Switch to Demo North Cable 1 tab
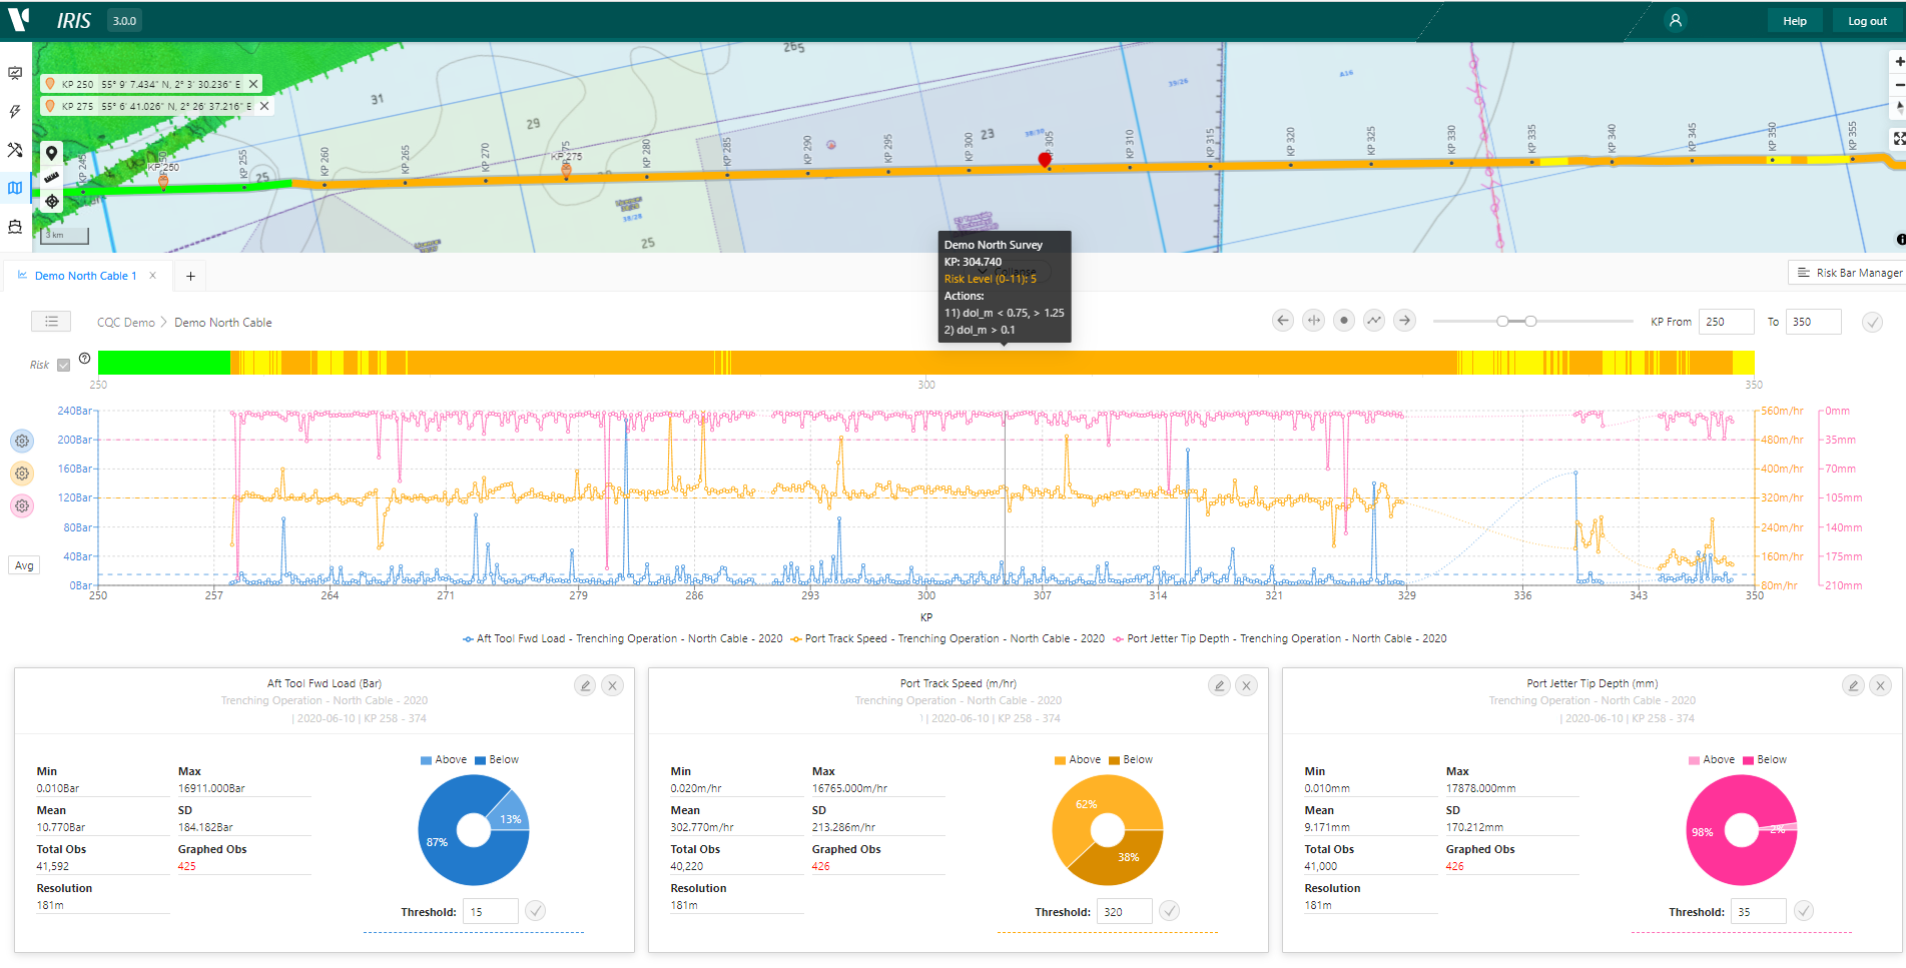1906x968 pixels. pyautogui.click(x=85, y=276)
